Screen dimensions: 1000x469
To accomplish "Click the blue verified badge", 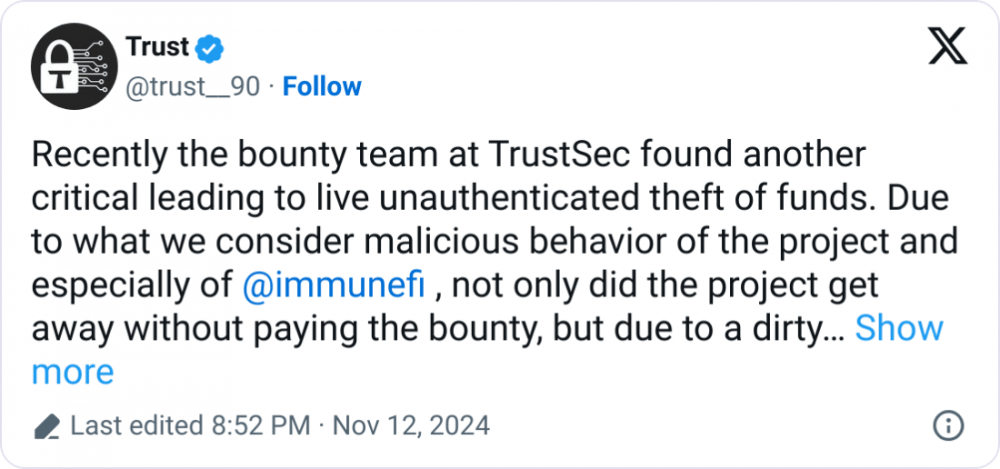I will (210, 49).
